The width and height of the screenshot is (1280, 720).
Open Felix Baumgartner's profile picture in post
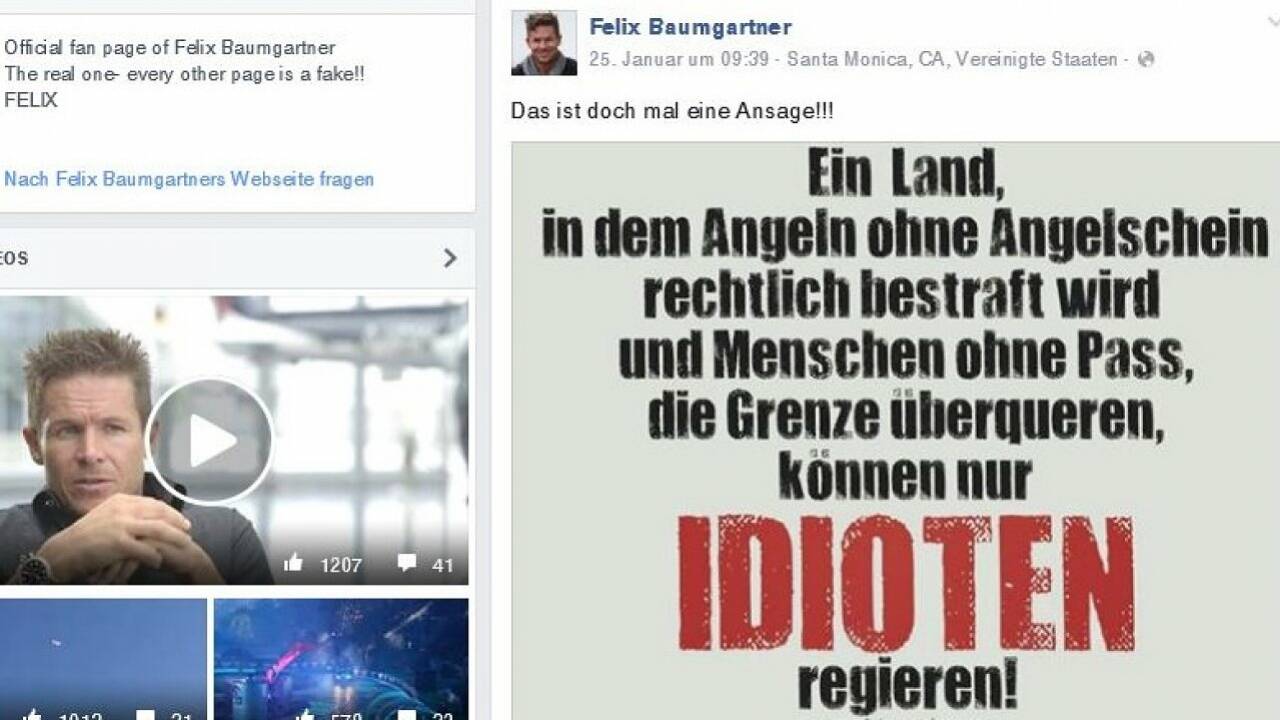(x=544, y=43)
